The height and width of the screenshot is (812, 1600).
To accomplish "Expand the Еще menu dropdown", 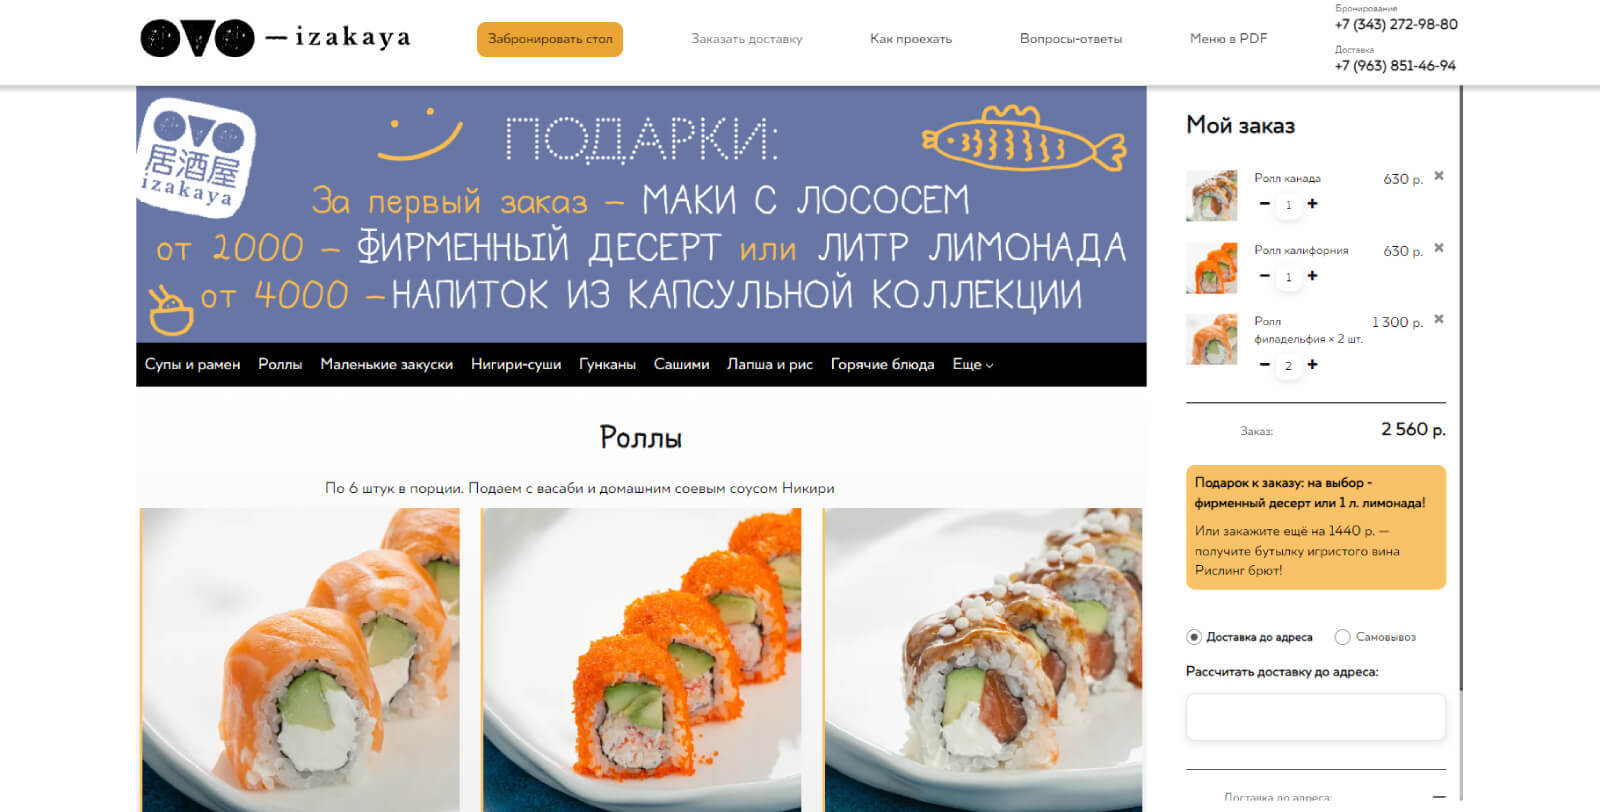I will point(973,365).
